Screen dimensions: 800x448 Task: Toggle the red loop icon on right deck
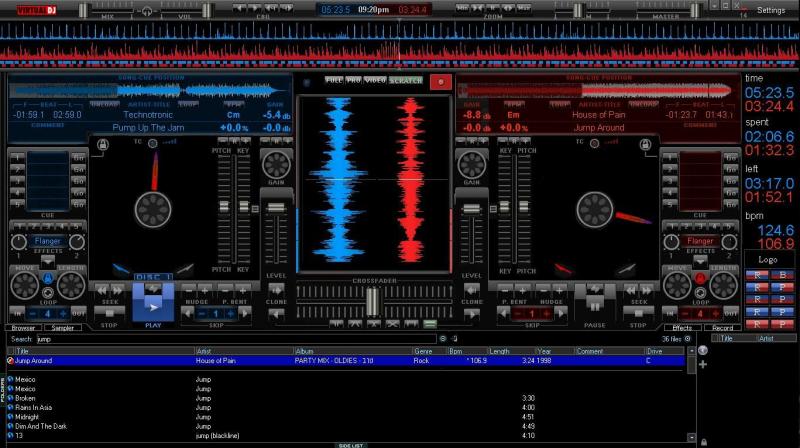(700, 278)
